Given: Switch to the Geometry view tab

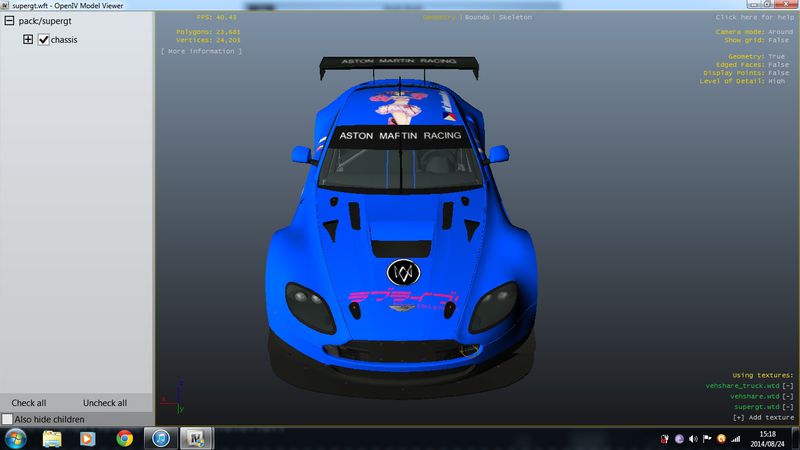Looking at the screenshot, I should coord(439,17).
